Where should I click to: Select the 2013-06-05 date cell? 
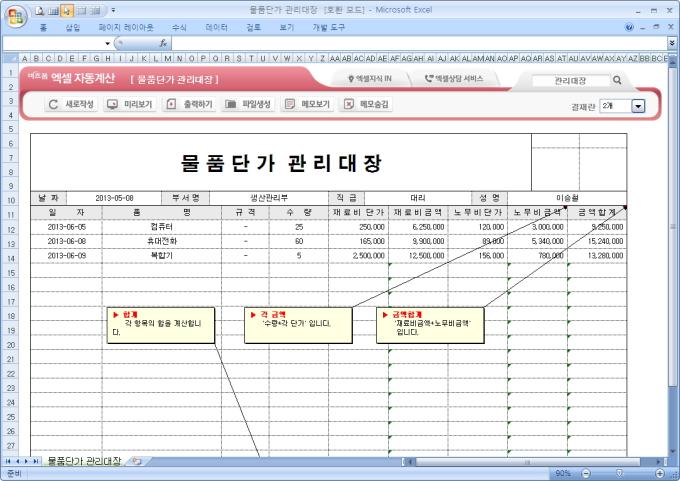click(66, 227)
